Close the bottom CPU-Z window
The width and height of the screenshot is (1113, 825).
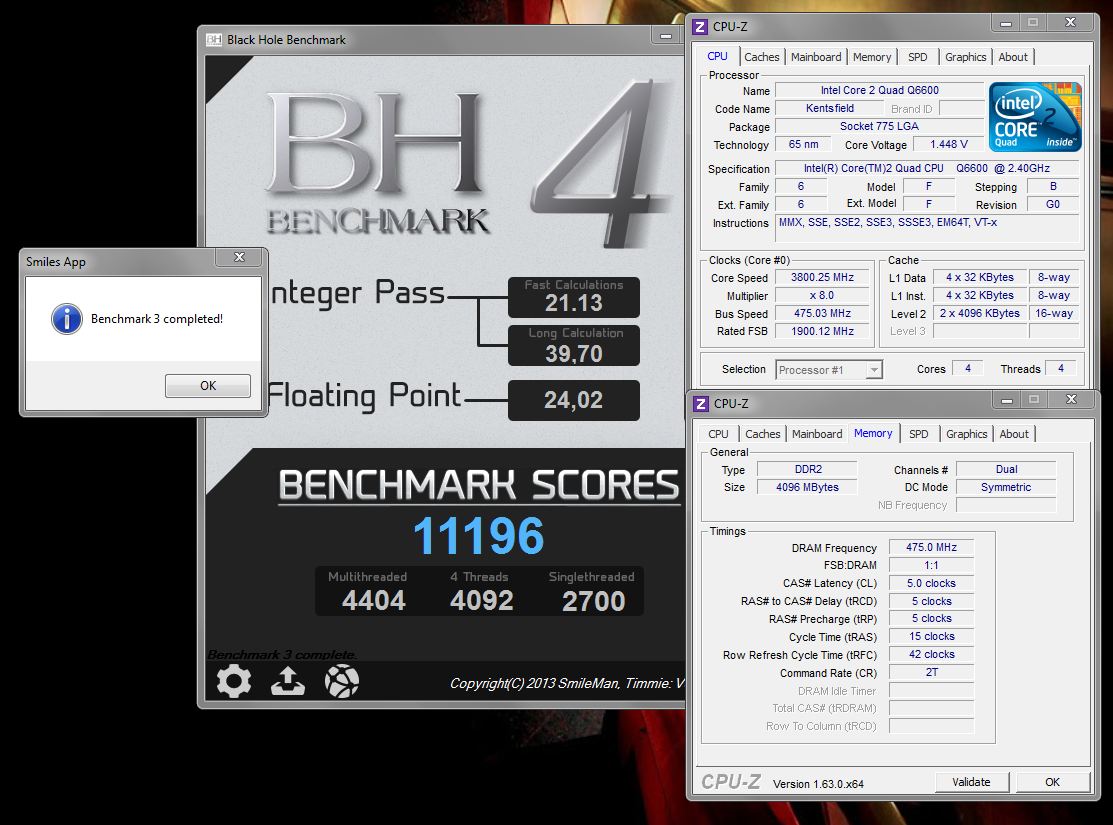1071,400
